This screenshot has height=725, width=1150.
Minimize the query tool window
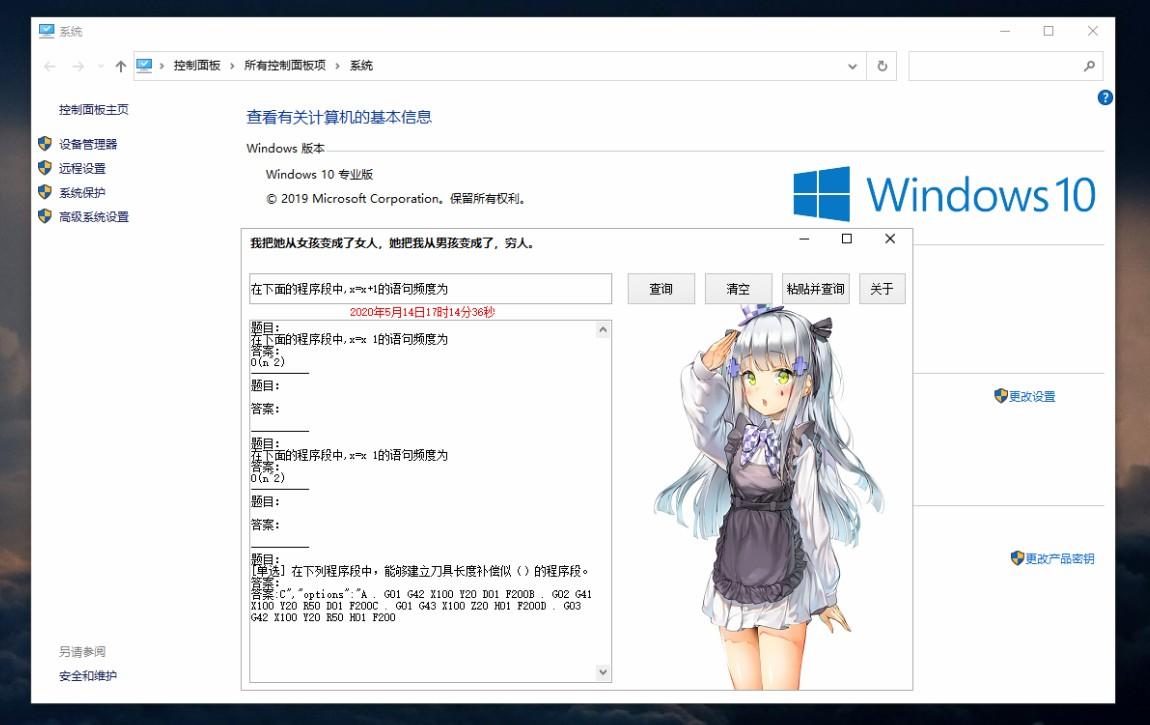(805, 239)
